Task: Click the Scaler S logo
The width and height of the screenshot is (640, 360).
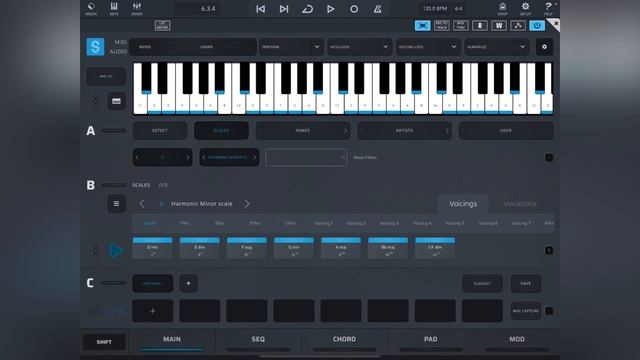Action: point(96,47)
